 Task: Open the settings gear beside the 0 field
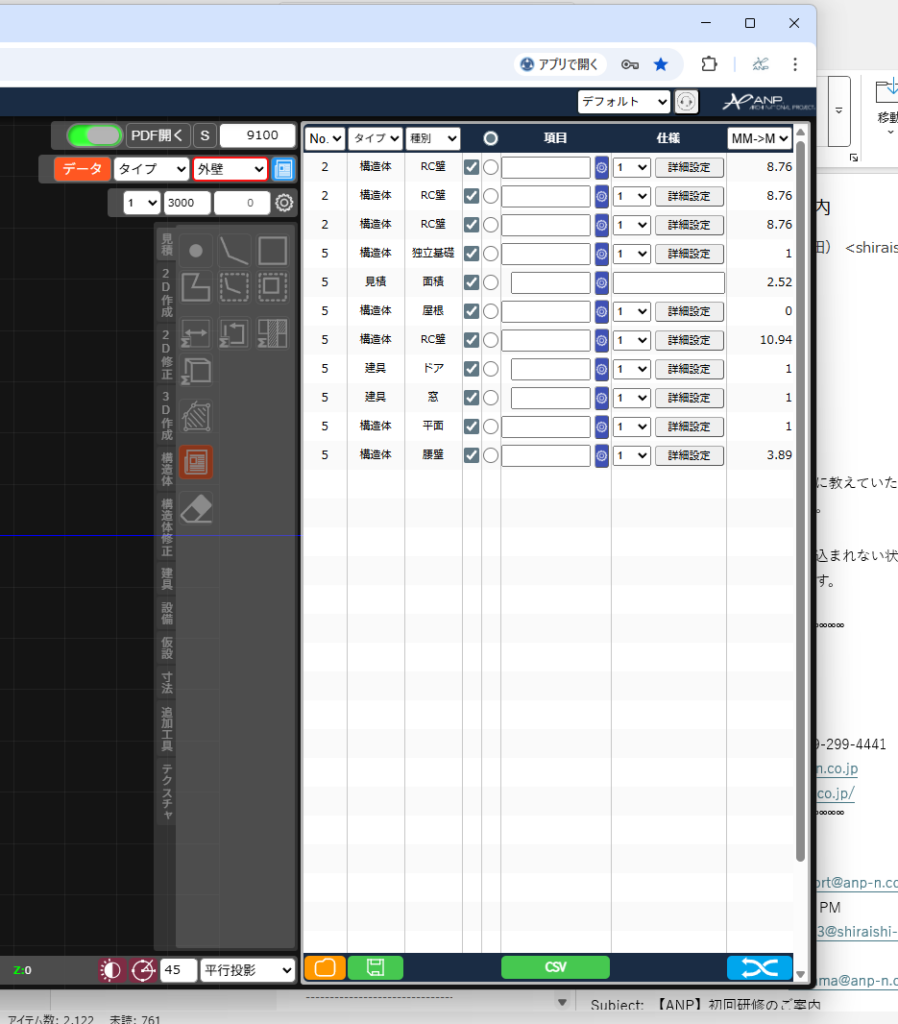(x=284, y=203)
